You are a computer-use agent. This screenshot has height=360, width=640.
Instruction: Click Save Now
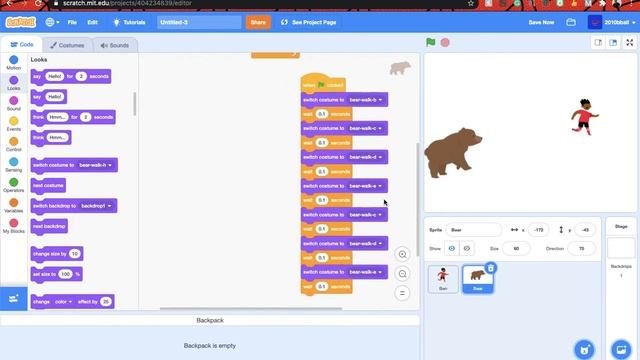click(x=541, y=22)
